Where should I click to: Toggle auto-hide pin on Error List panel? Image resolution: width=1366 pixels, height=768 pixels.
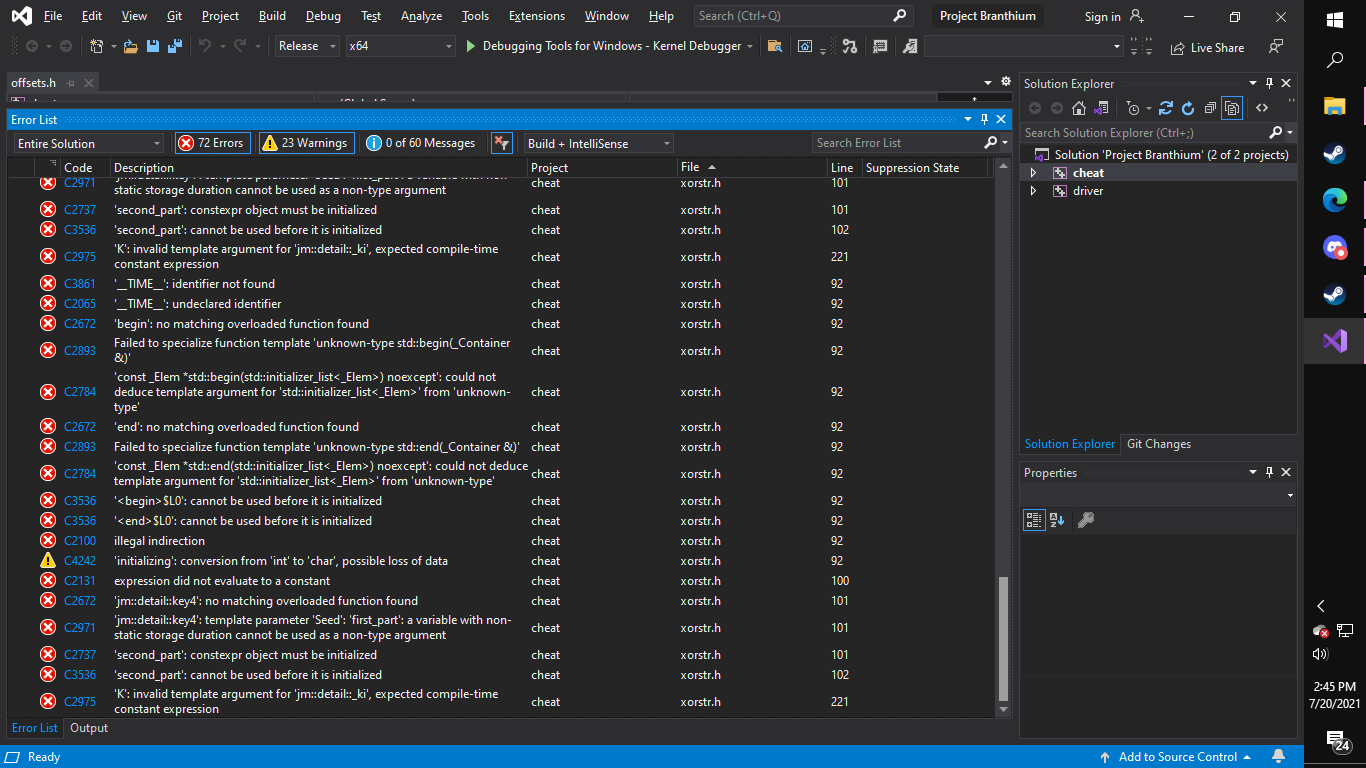[985, 119]
